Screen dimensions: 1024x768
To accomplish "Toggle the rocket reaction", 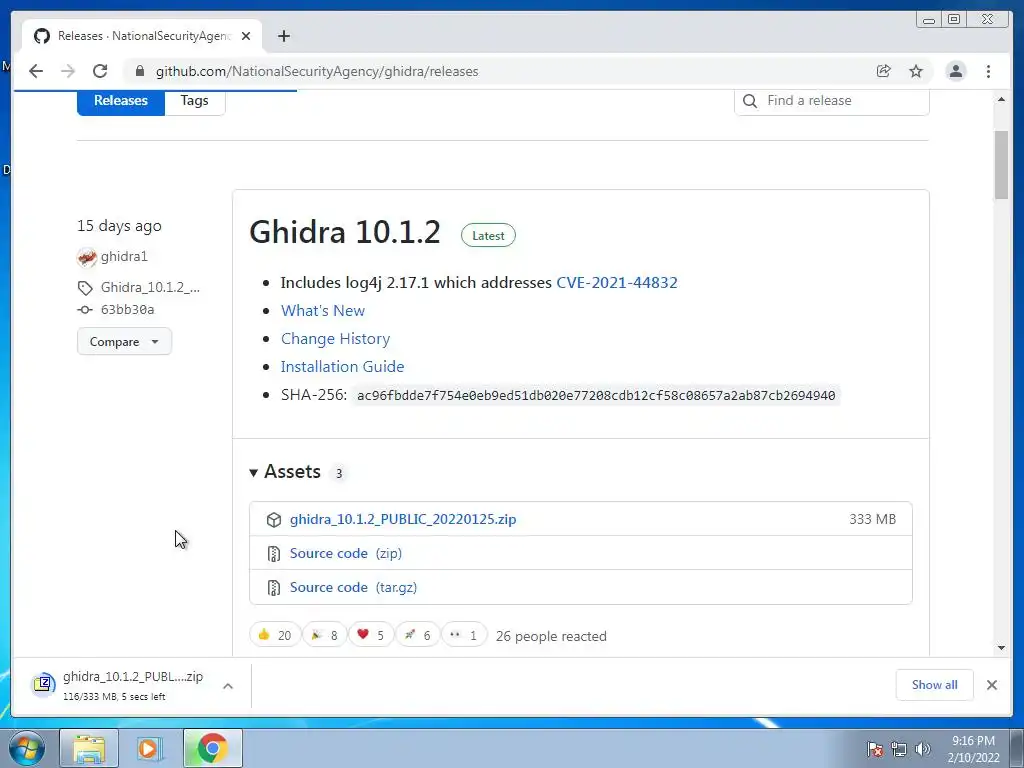I will click(417, 635).
